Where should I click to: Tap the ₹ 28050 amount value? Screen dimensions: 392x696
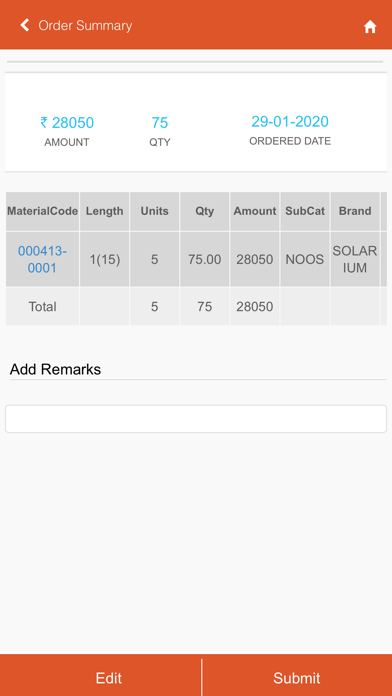pos(67,123)
